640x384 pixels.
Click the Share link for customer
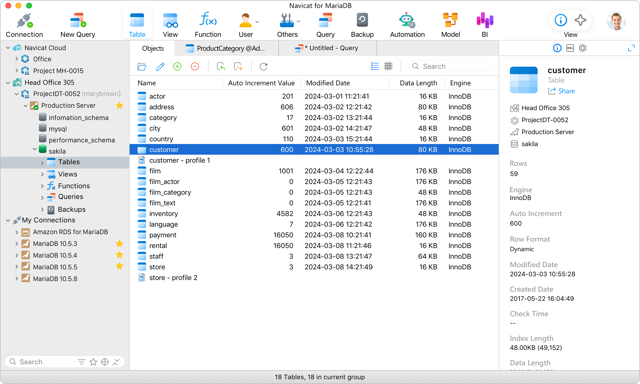(x=561, y=91)
